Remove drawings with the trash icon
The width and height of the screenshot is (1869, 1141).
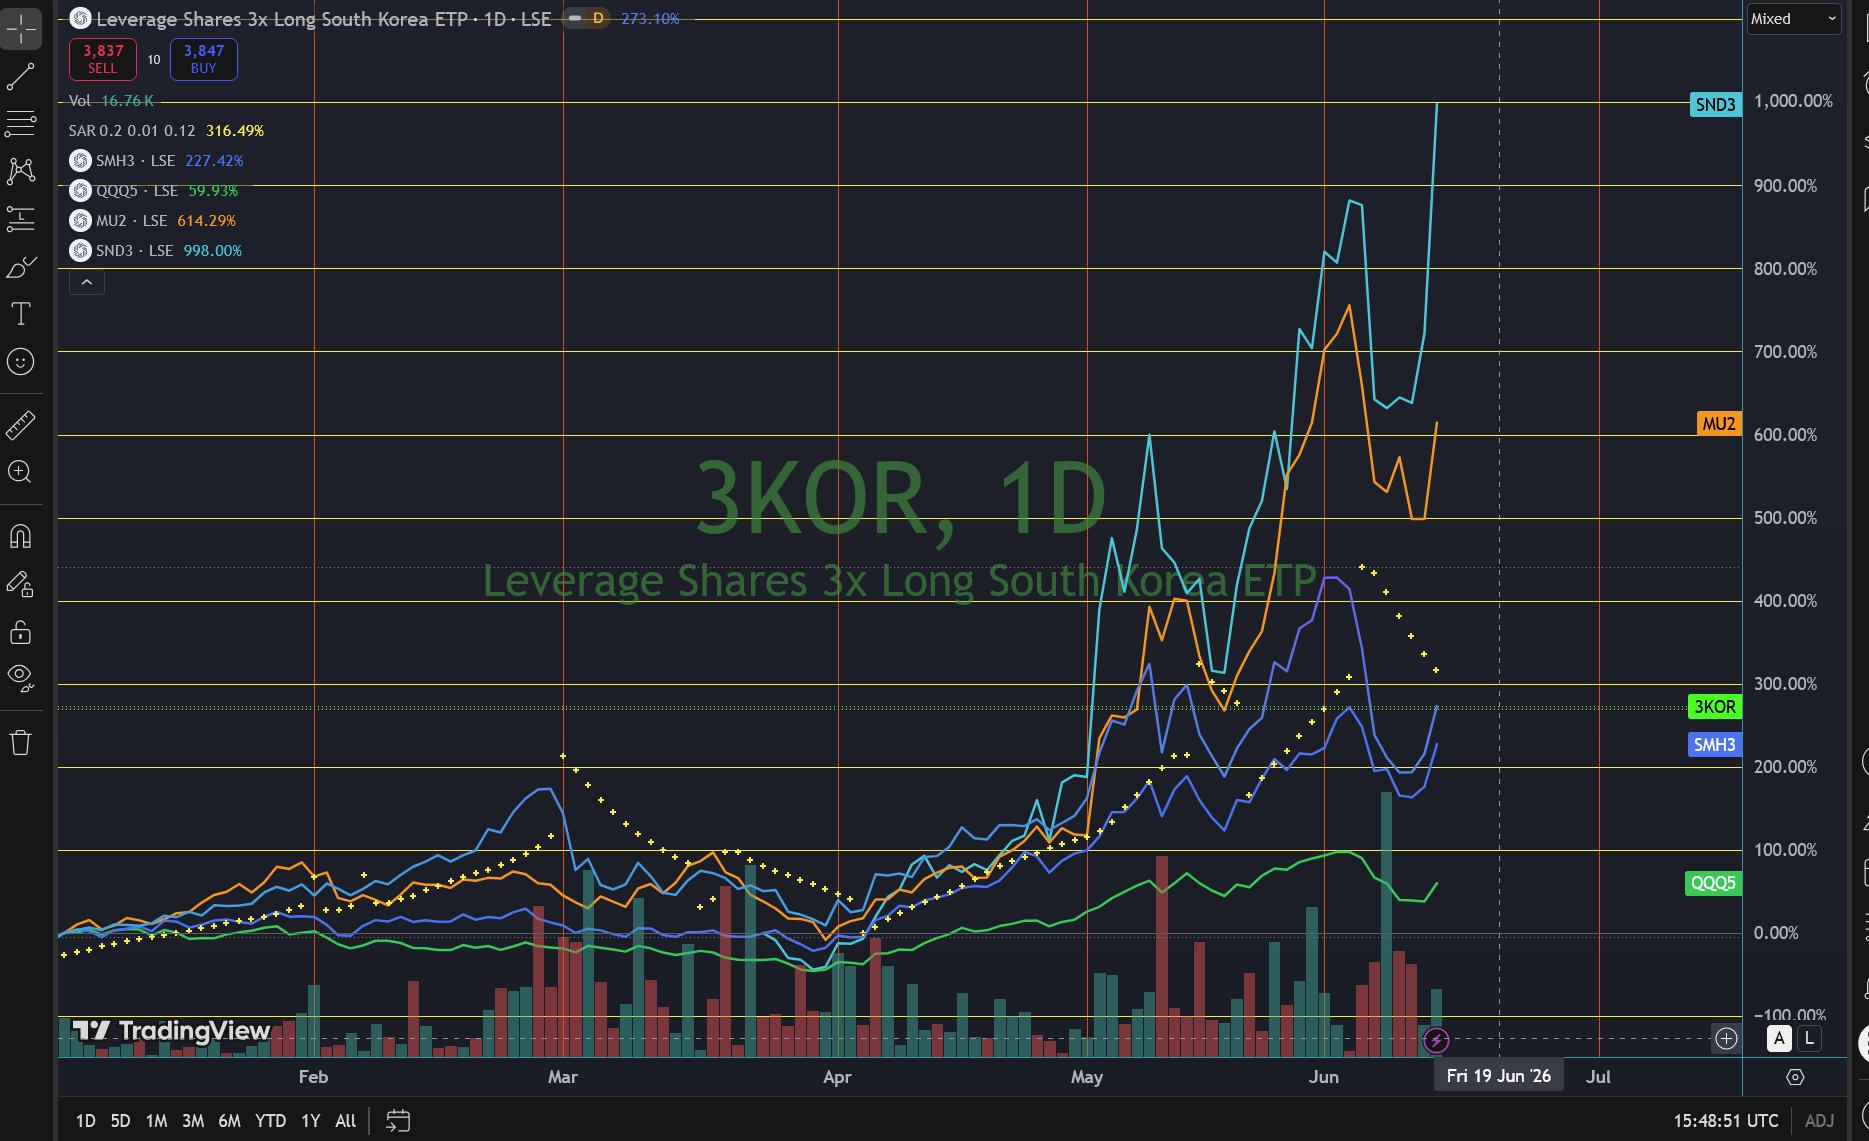point(21,742)
